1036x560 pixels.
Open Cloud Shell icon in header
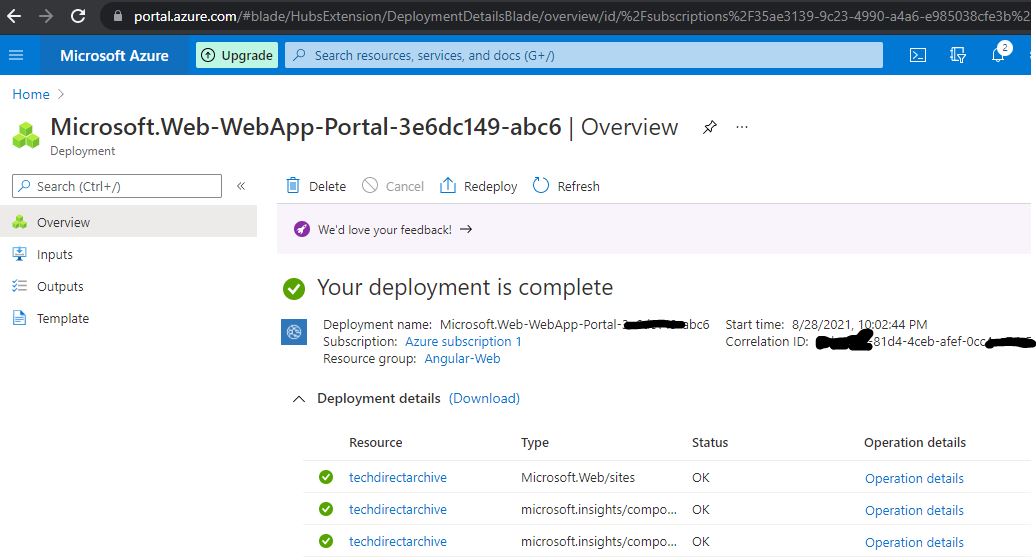tap(918, 55)
